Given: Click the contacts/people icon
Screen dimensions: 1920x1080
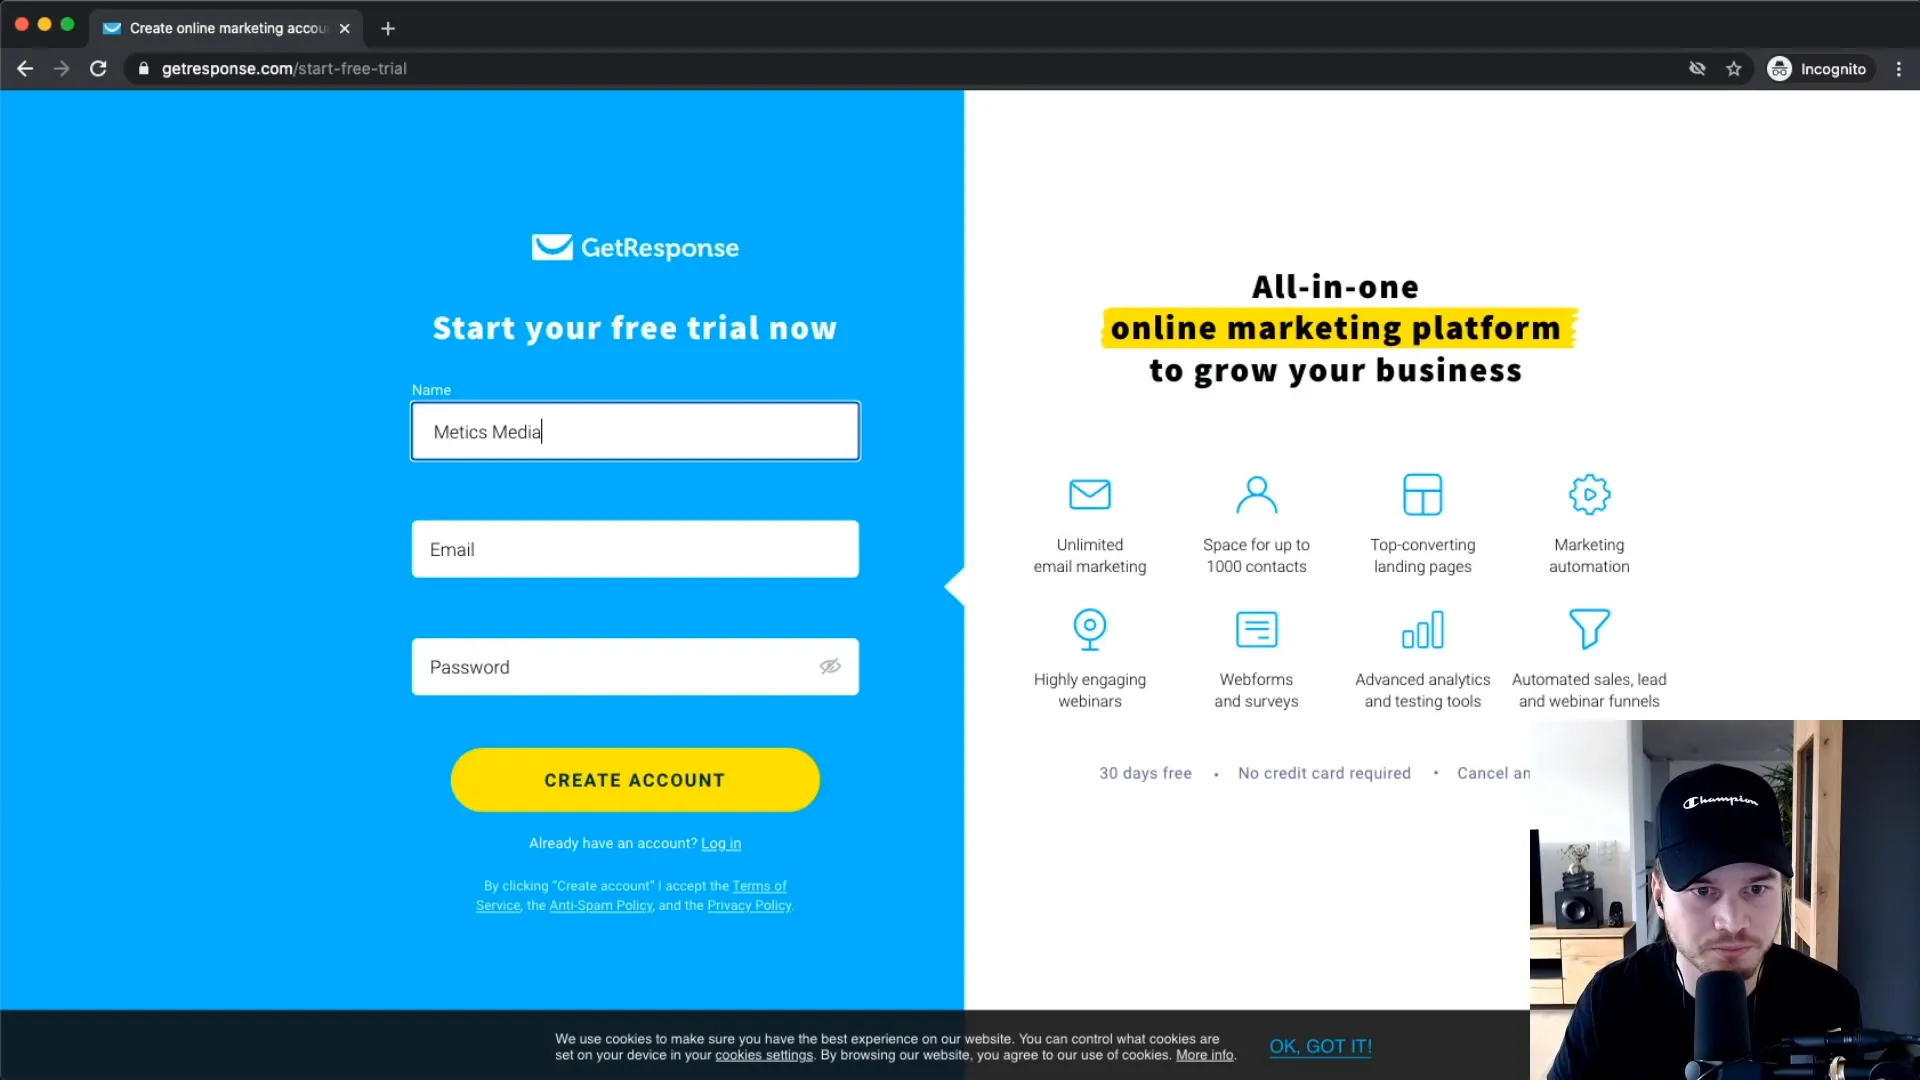Looking at the screenshot, I should pos(1257,493).
